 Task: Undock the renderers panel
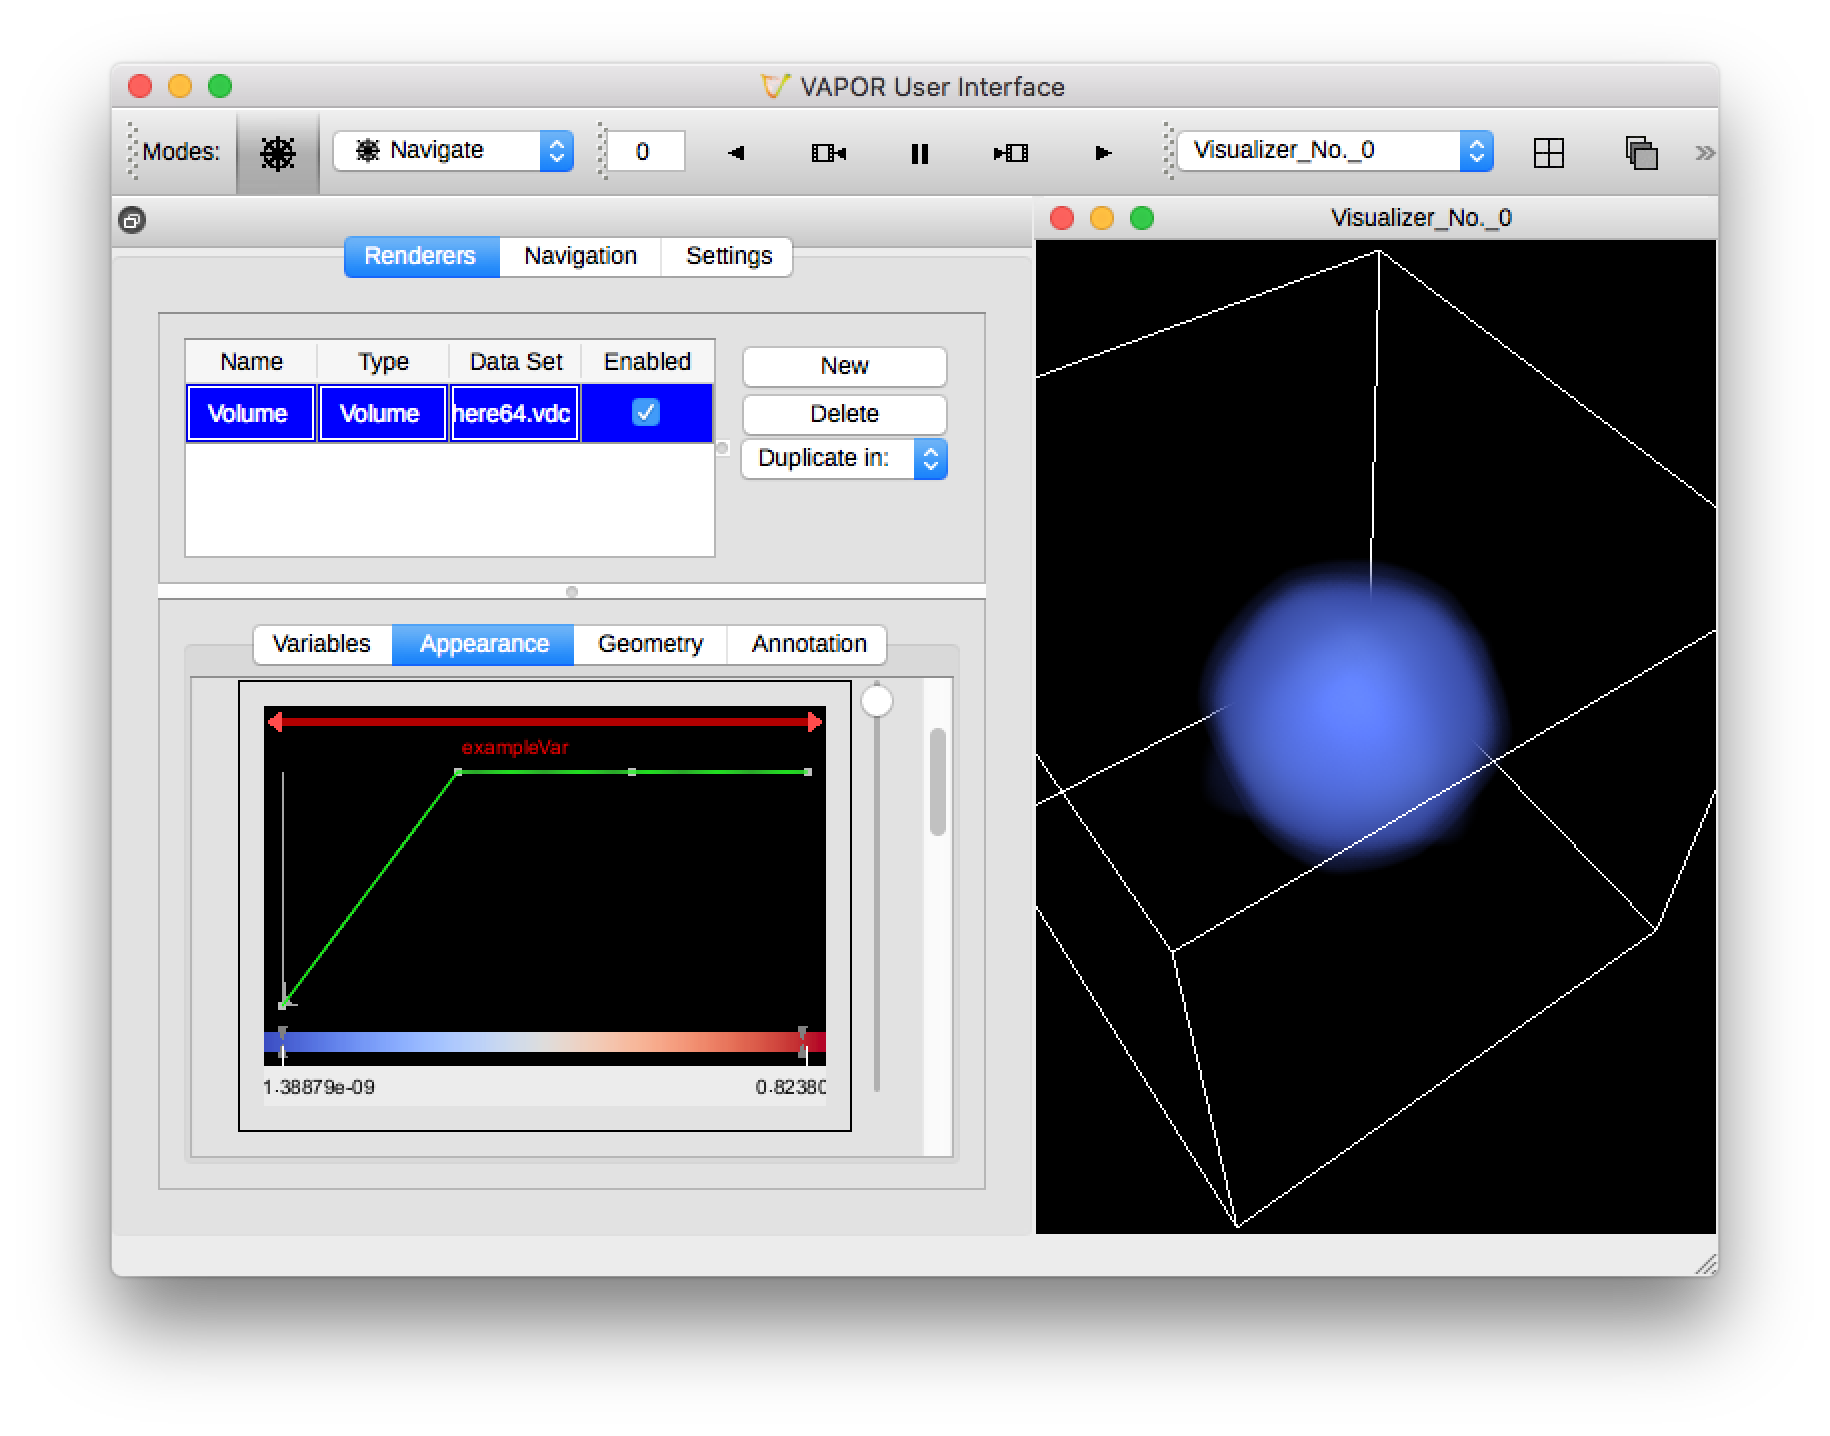click(132, 220)
